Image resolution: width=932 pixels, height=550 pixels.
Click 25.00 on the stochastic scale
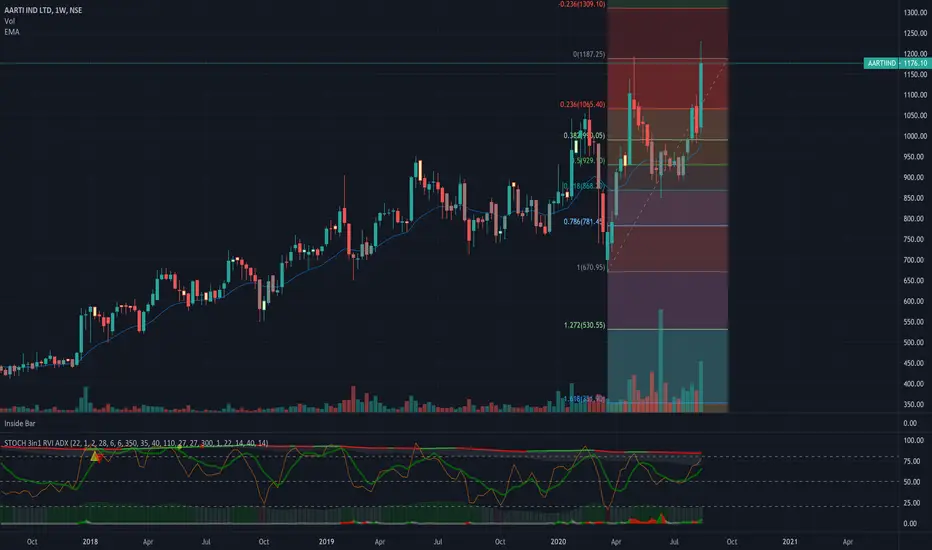click(912, 503)
